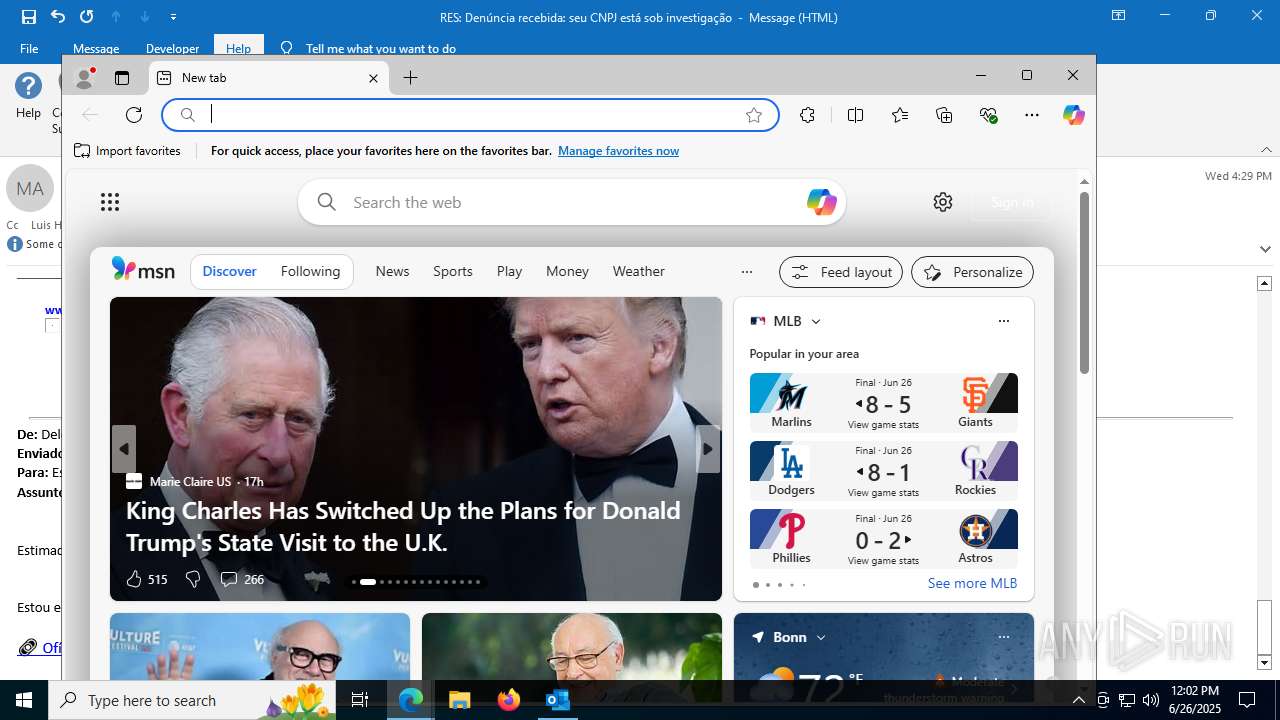Expand the MLB league dropdown
1280x720 pixels.
[816, 321]
